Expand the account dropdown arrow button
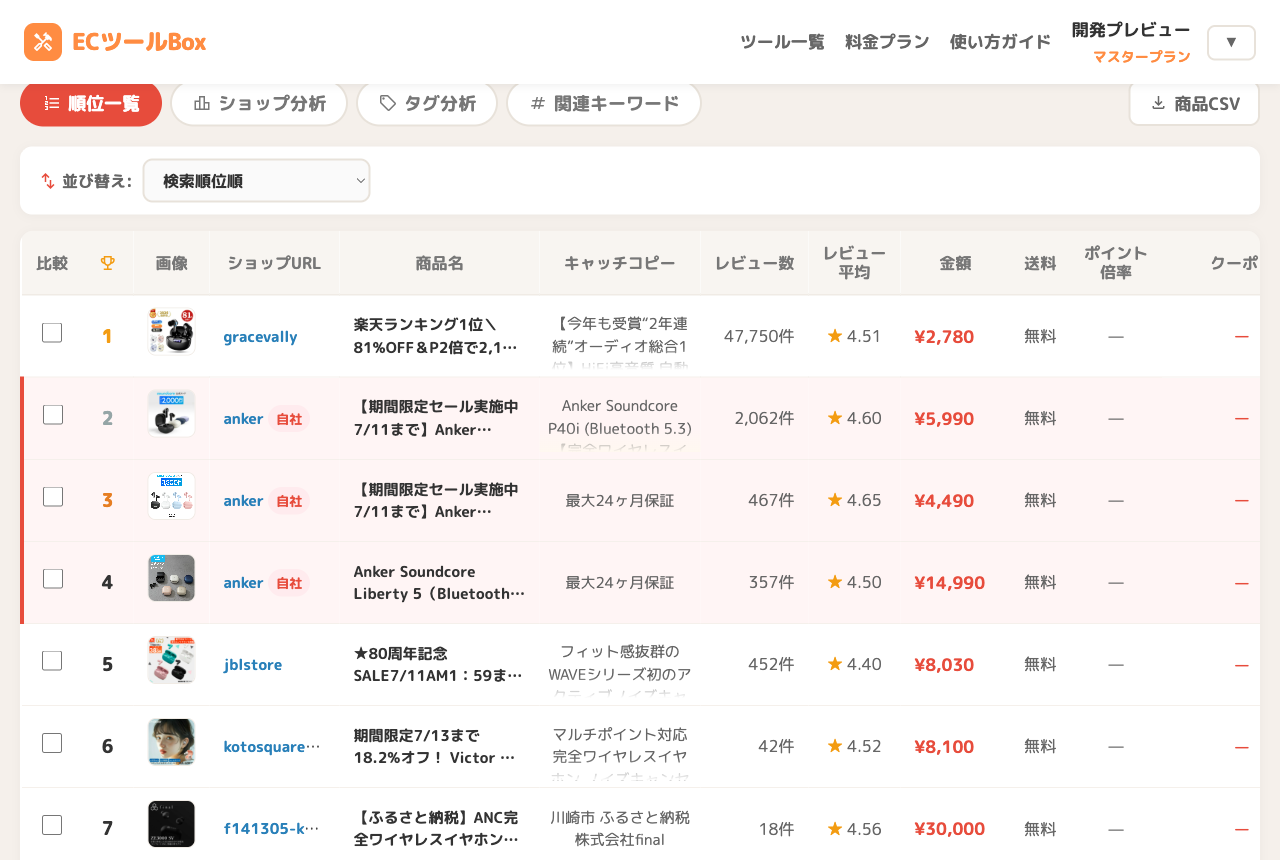1280x860 pixels. 1231,42
